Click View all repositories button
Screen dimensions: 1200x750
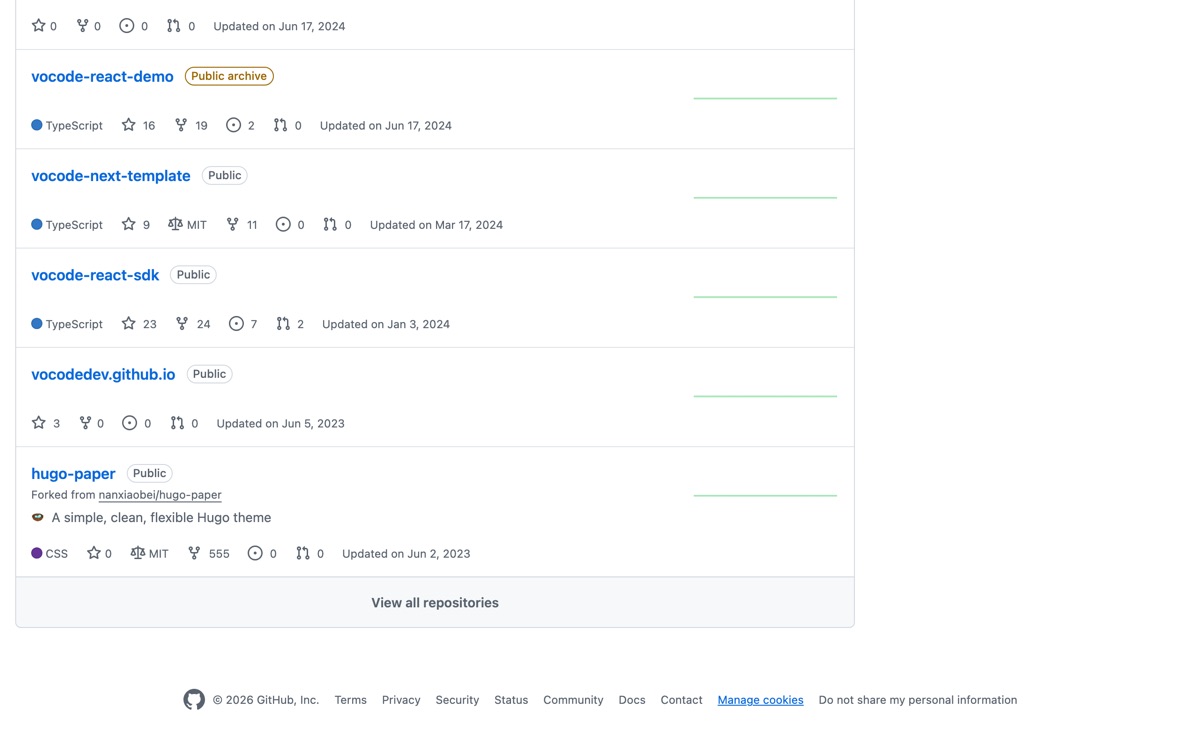[x=435, y=603]
